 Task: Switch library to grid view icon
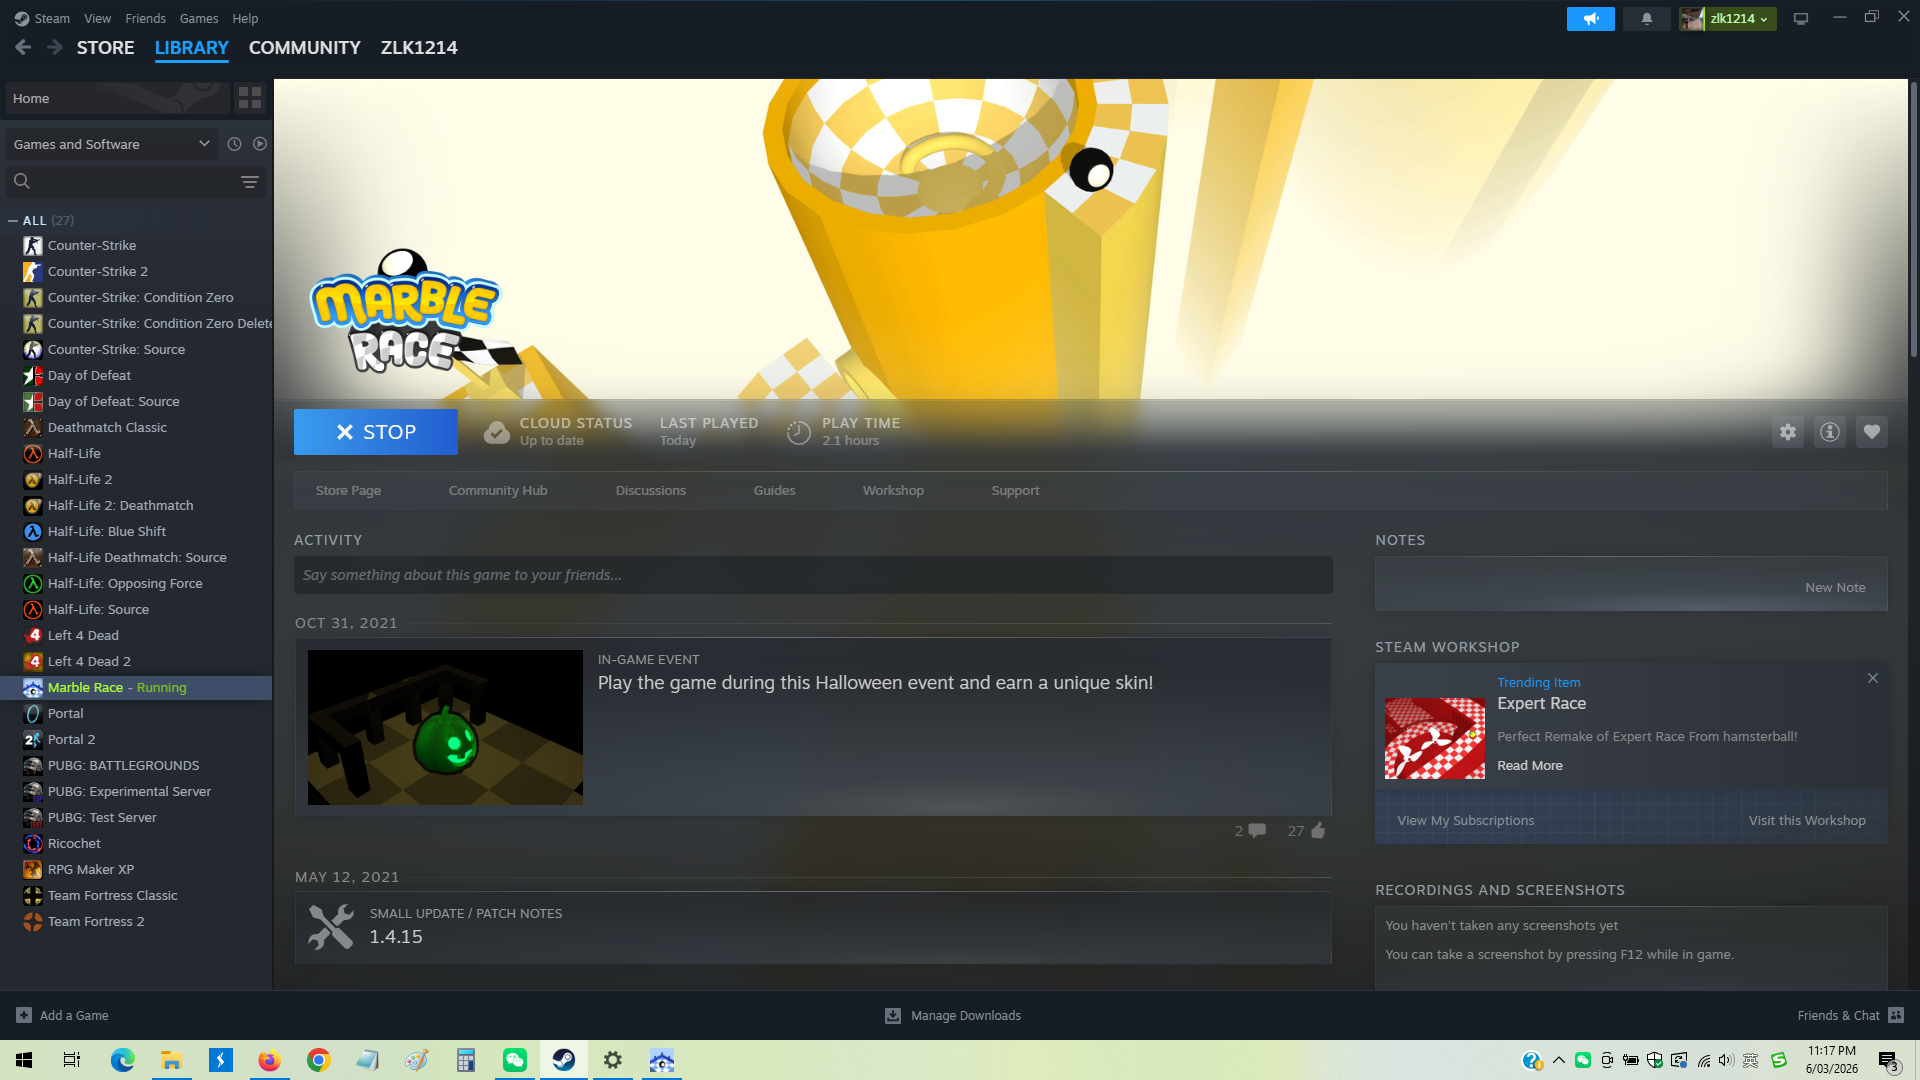[x=250, y=98]
